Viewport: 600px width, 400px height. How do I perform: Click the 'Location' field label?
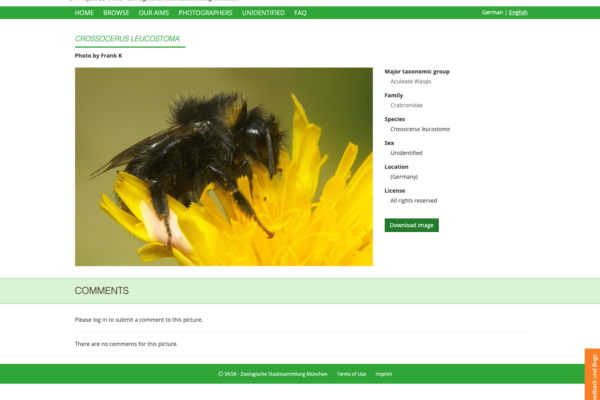point(396,167)
